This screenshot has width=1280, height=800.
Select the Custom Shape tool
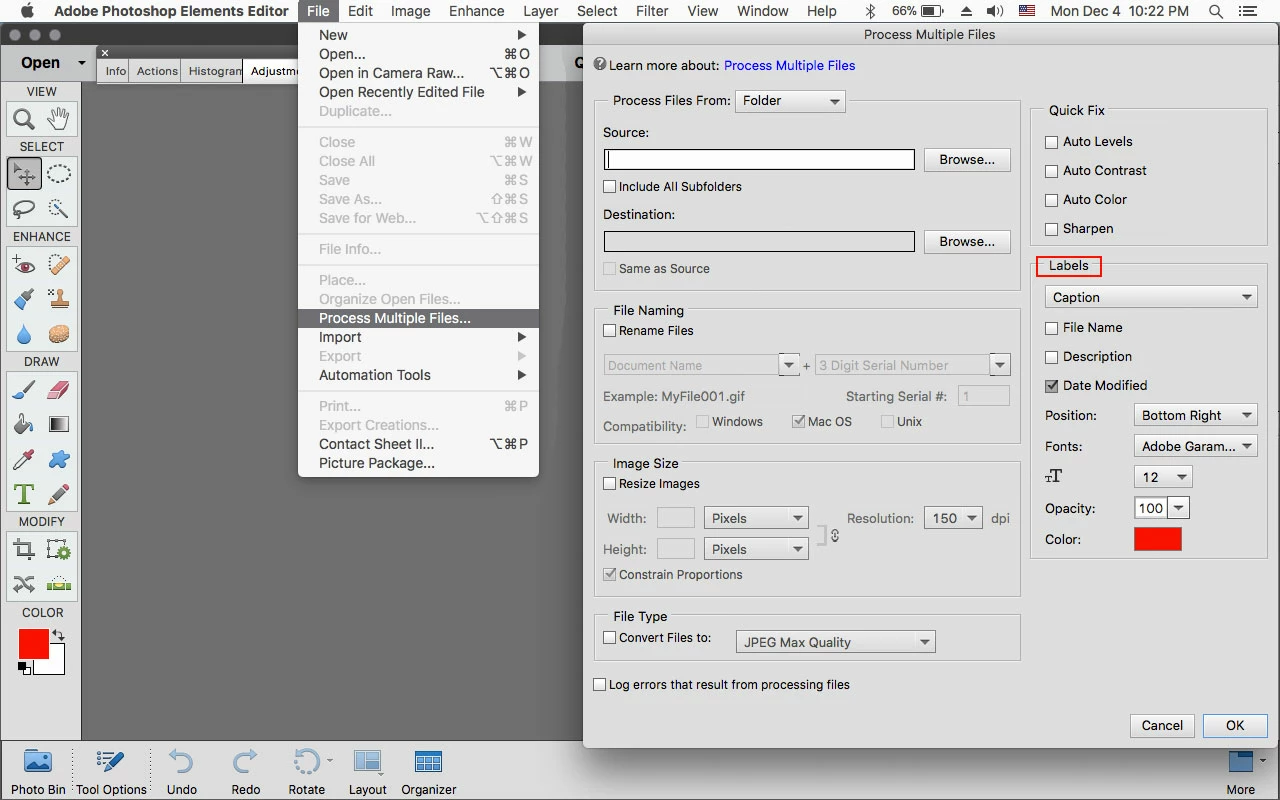click(59, 459)
